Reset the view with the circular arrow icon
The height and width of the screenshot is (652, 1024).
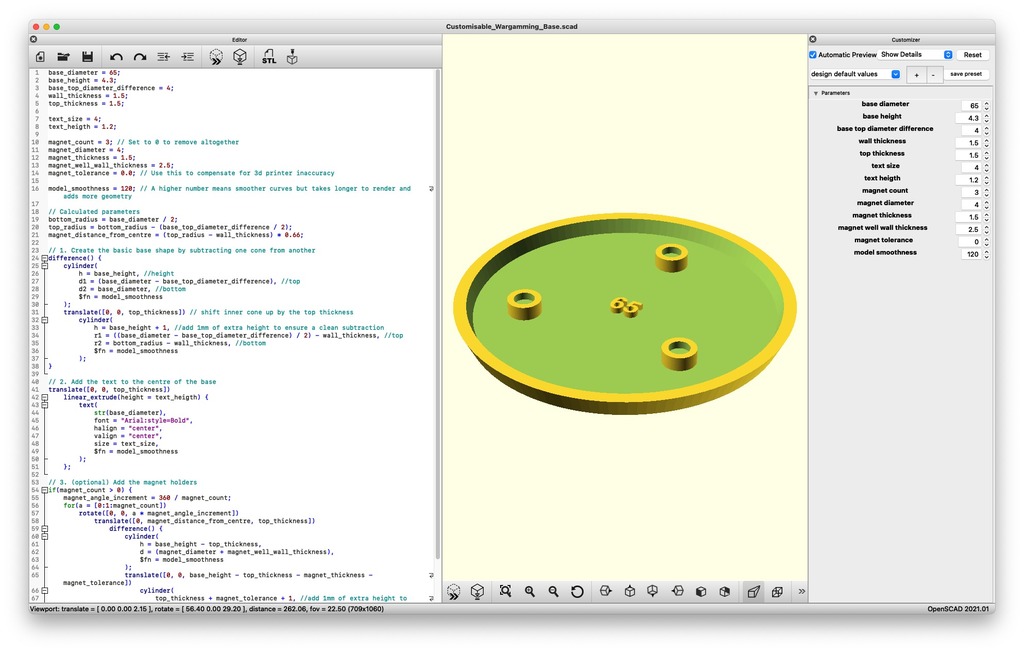click(577, 592)
